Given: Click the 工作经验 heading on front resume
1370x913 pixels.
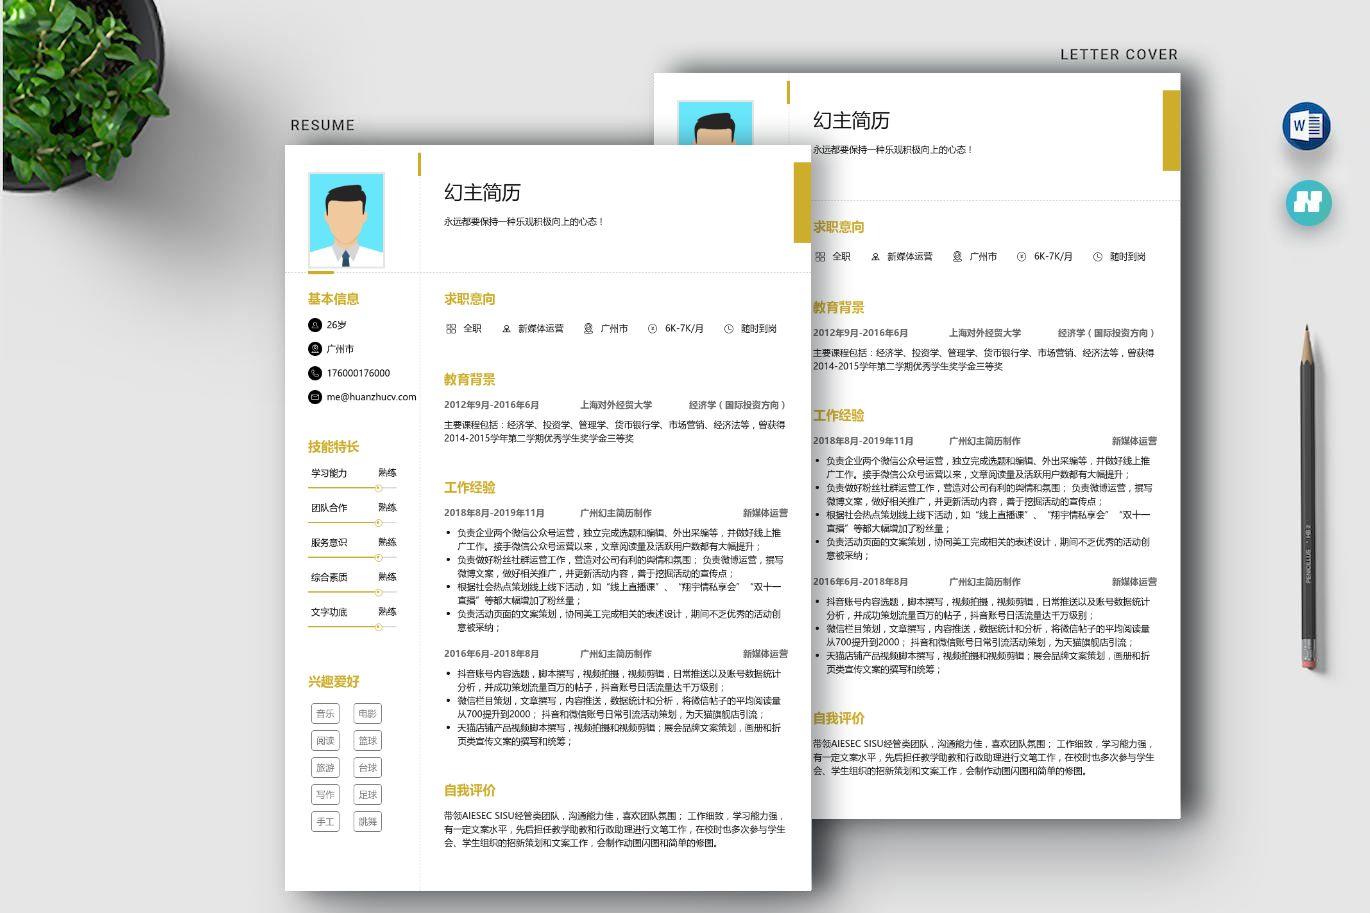Looking at the screenshot, I should pos(470,488).
